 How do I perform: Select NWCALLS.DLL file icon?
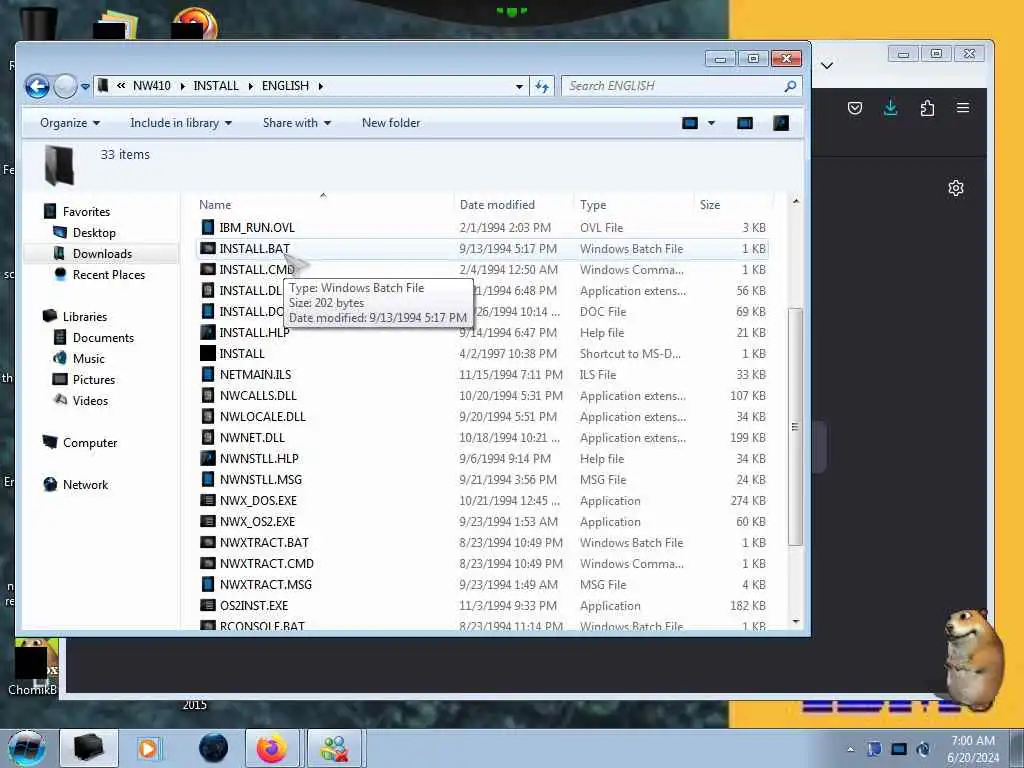[208, 395]
